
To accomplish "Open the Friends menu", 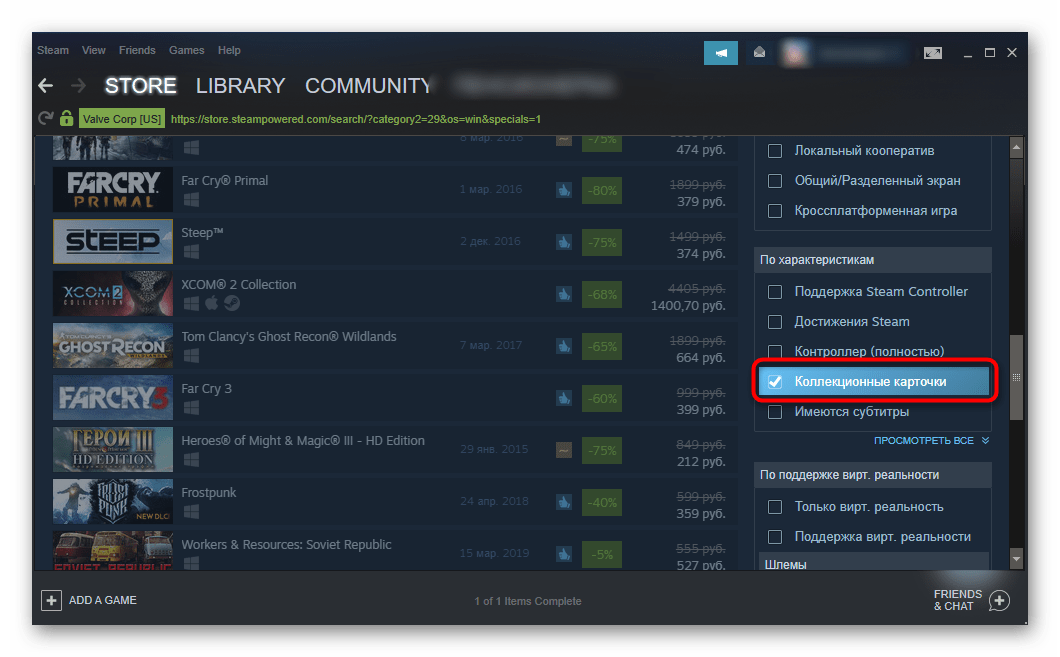I will click(x=137, y=50).
